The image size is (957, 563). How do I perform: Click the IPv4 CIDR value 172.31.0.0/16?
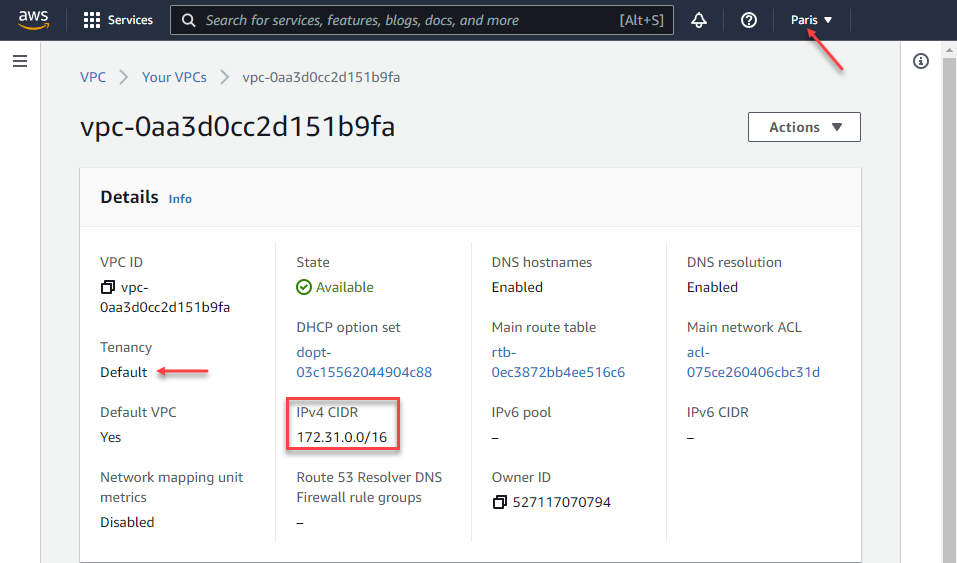coord(341,437)
